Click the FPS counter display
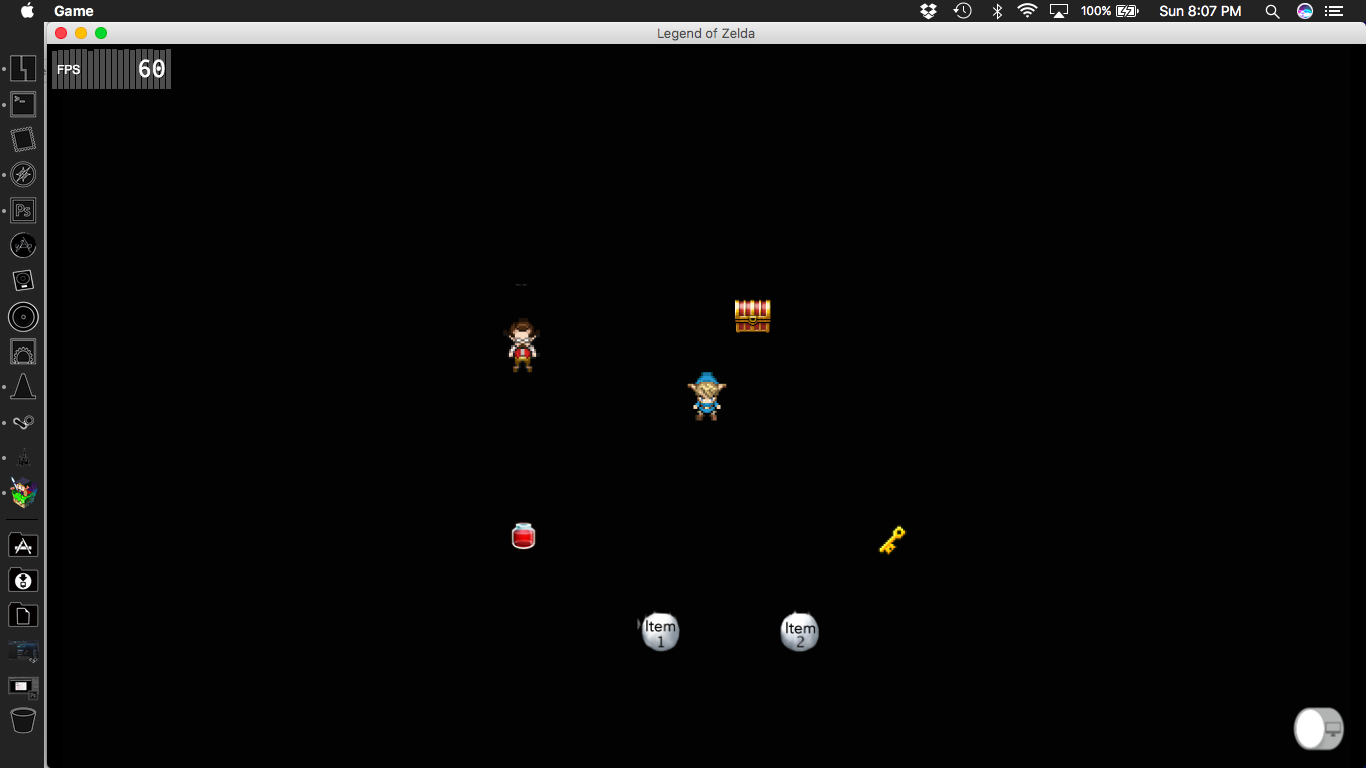Viewport: 1366px width, 768px height. click(111, 69)
